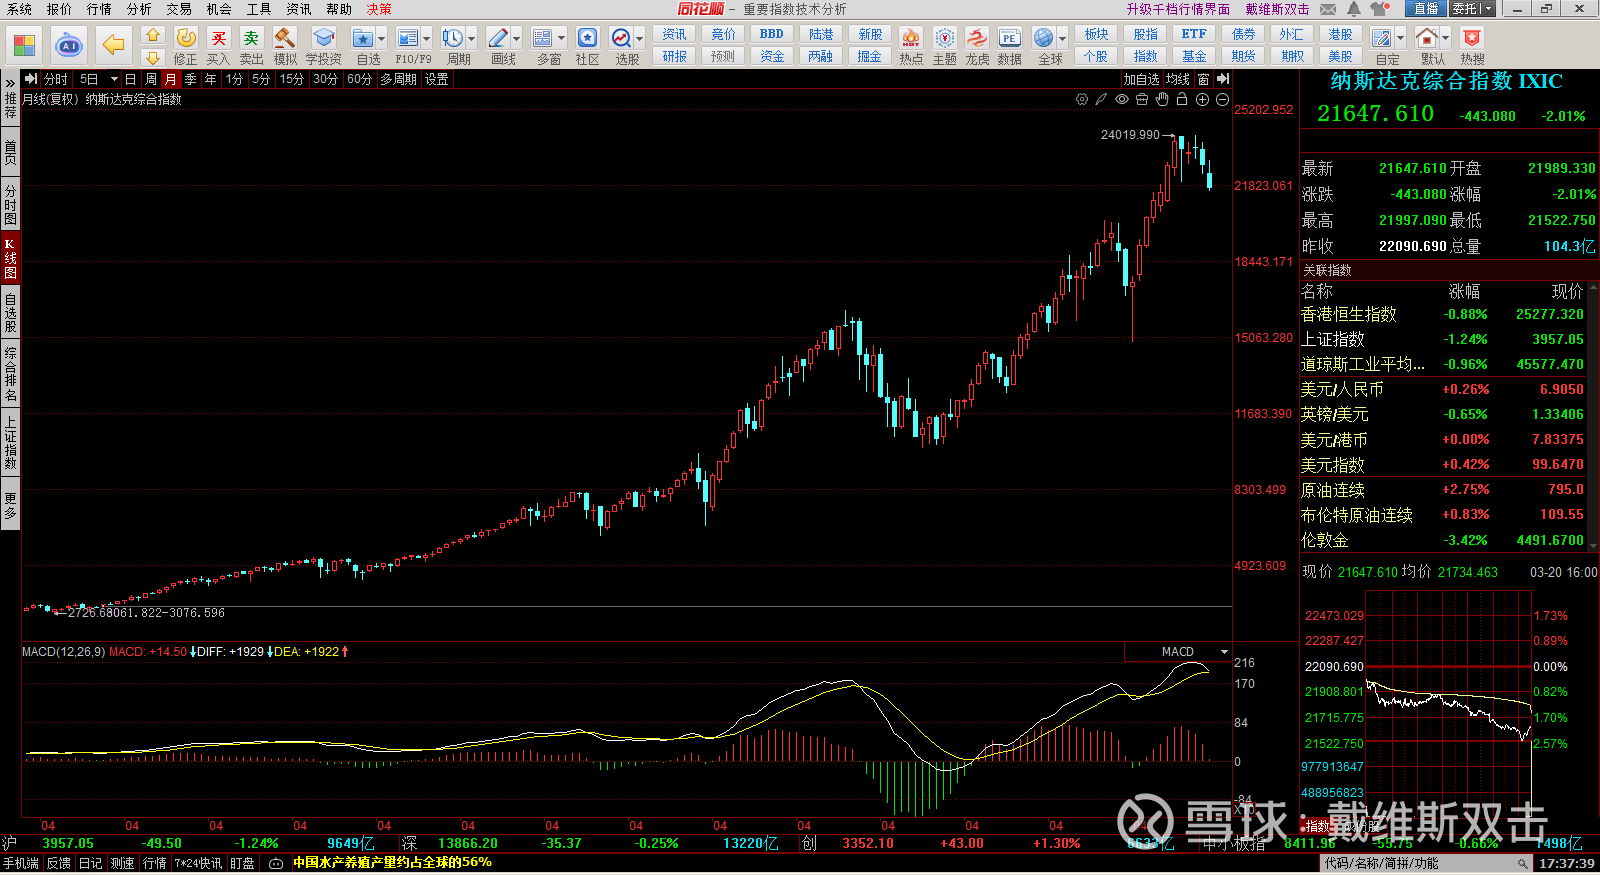Screen dimensions: 1600x875
Task: Switch chart period to 季
Action: click(x=190, y=79)
